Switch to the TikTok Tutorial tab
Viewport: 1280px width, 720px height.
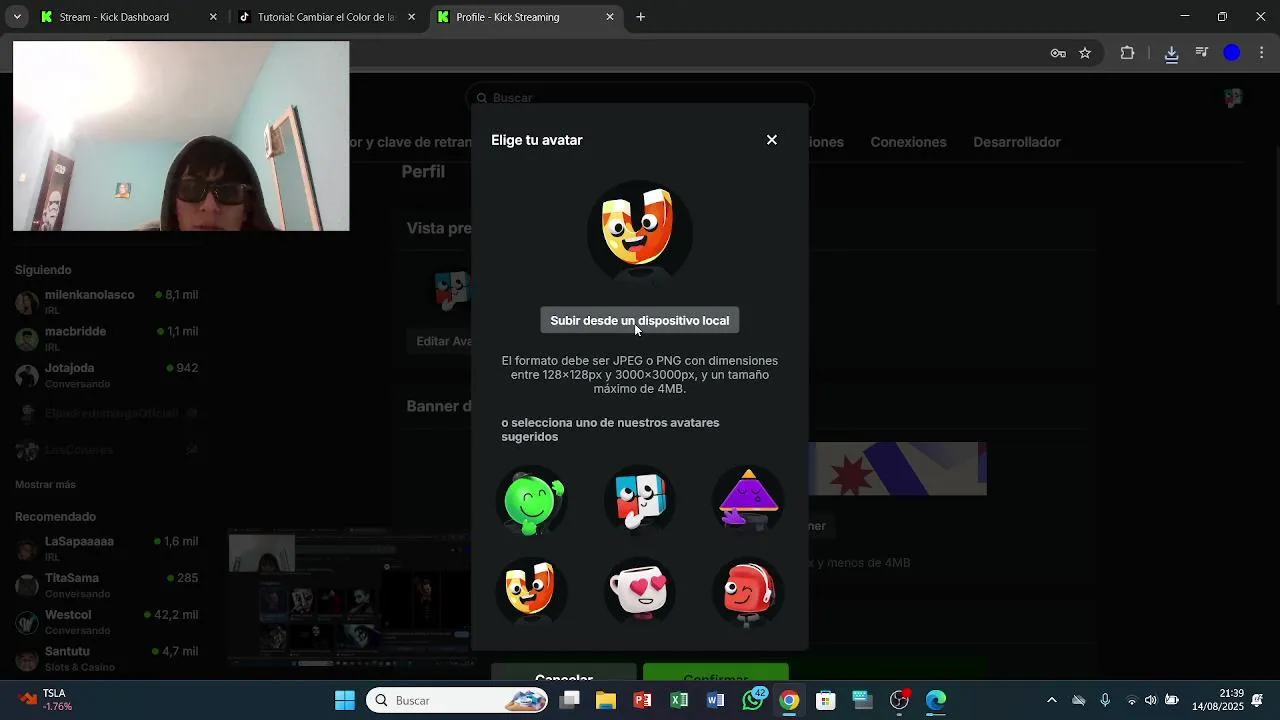click(326, 17)
